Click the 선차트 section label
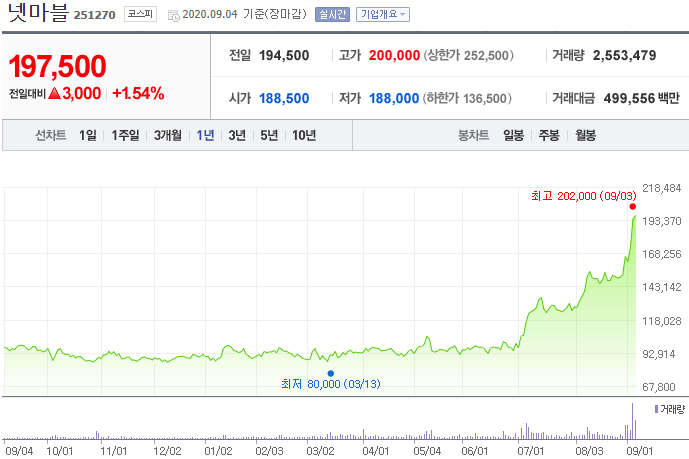The height and width of the screenshot is (459, 689). tap(51, 135)
